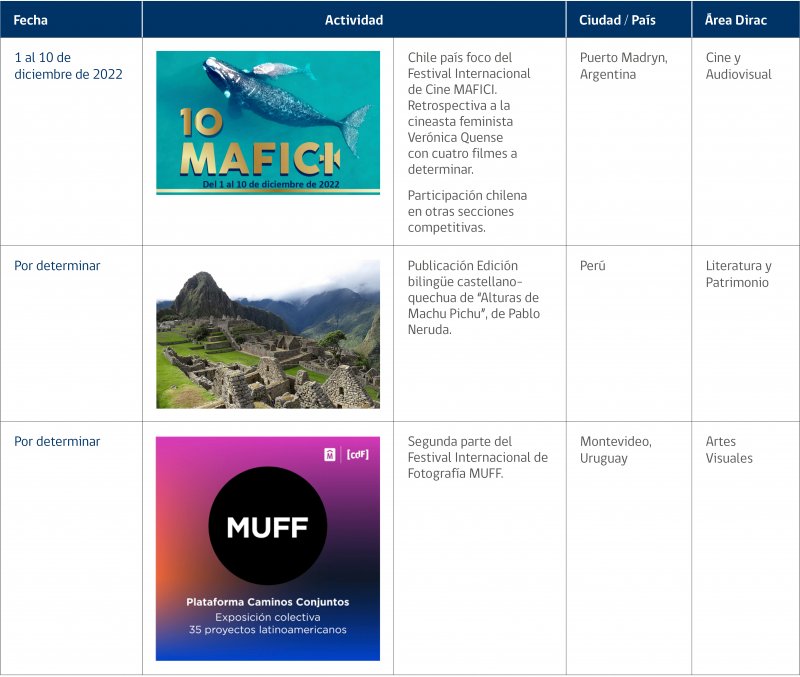Open the MAFICI whale festival poster image
This screenshot has width=800, height=677.
tap(268, 122)
